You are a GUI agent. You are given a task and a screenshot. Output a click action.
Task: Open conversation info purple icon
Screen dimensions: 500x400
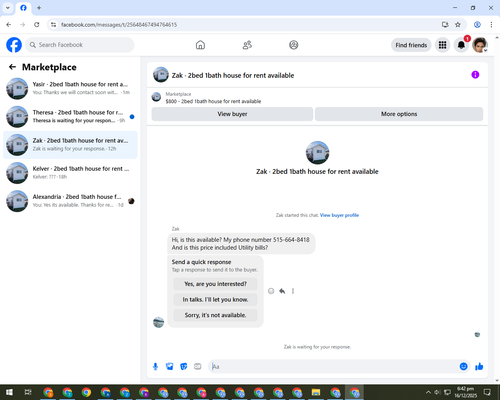(475, 75)
